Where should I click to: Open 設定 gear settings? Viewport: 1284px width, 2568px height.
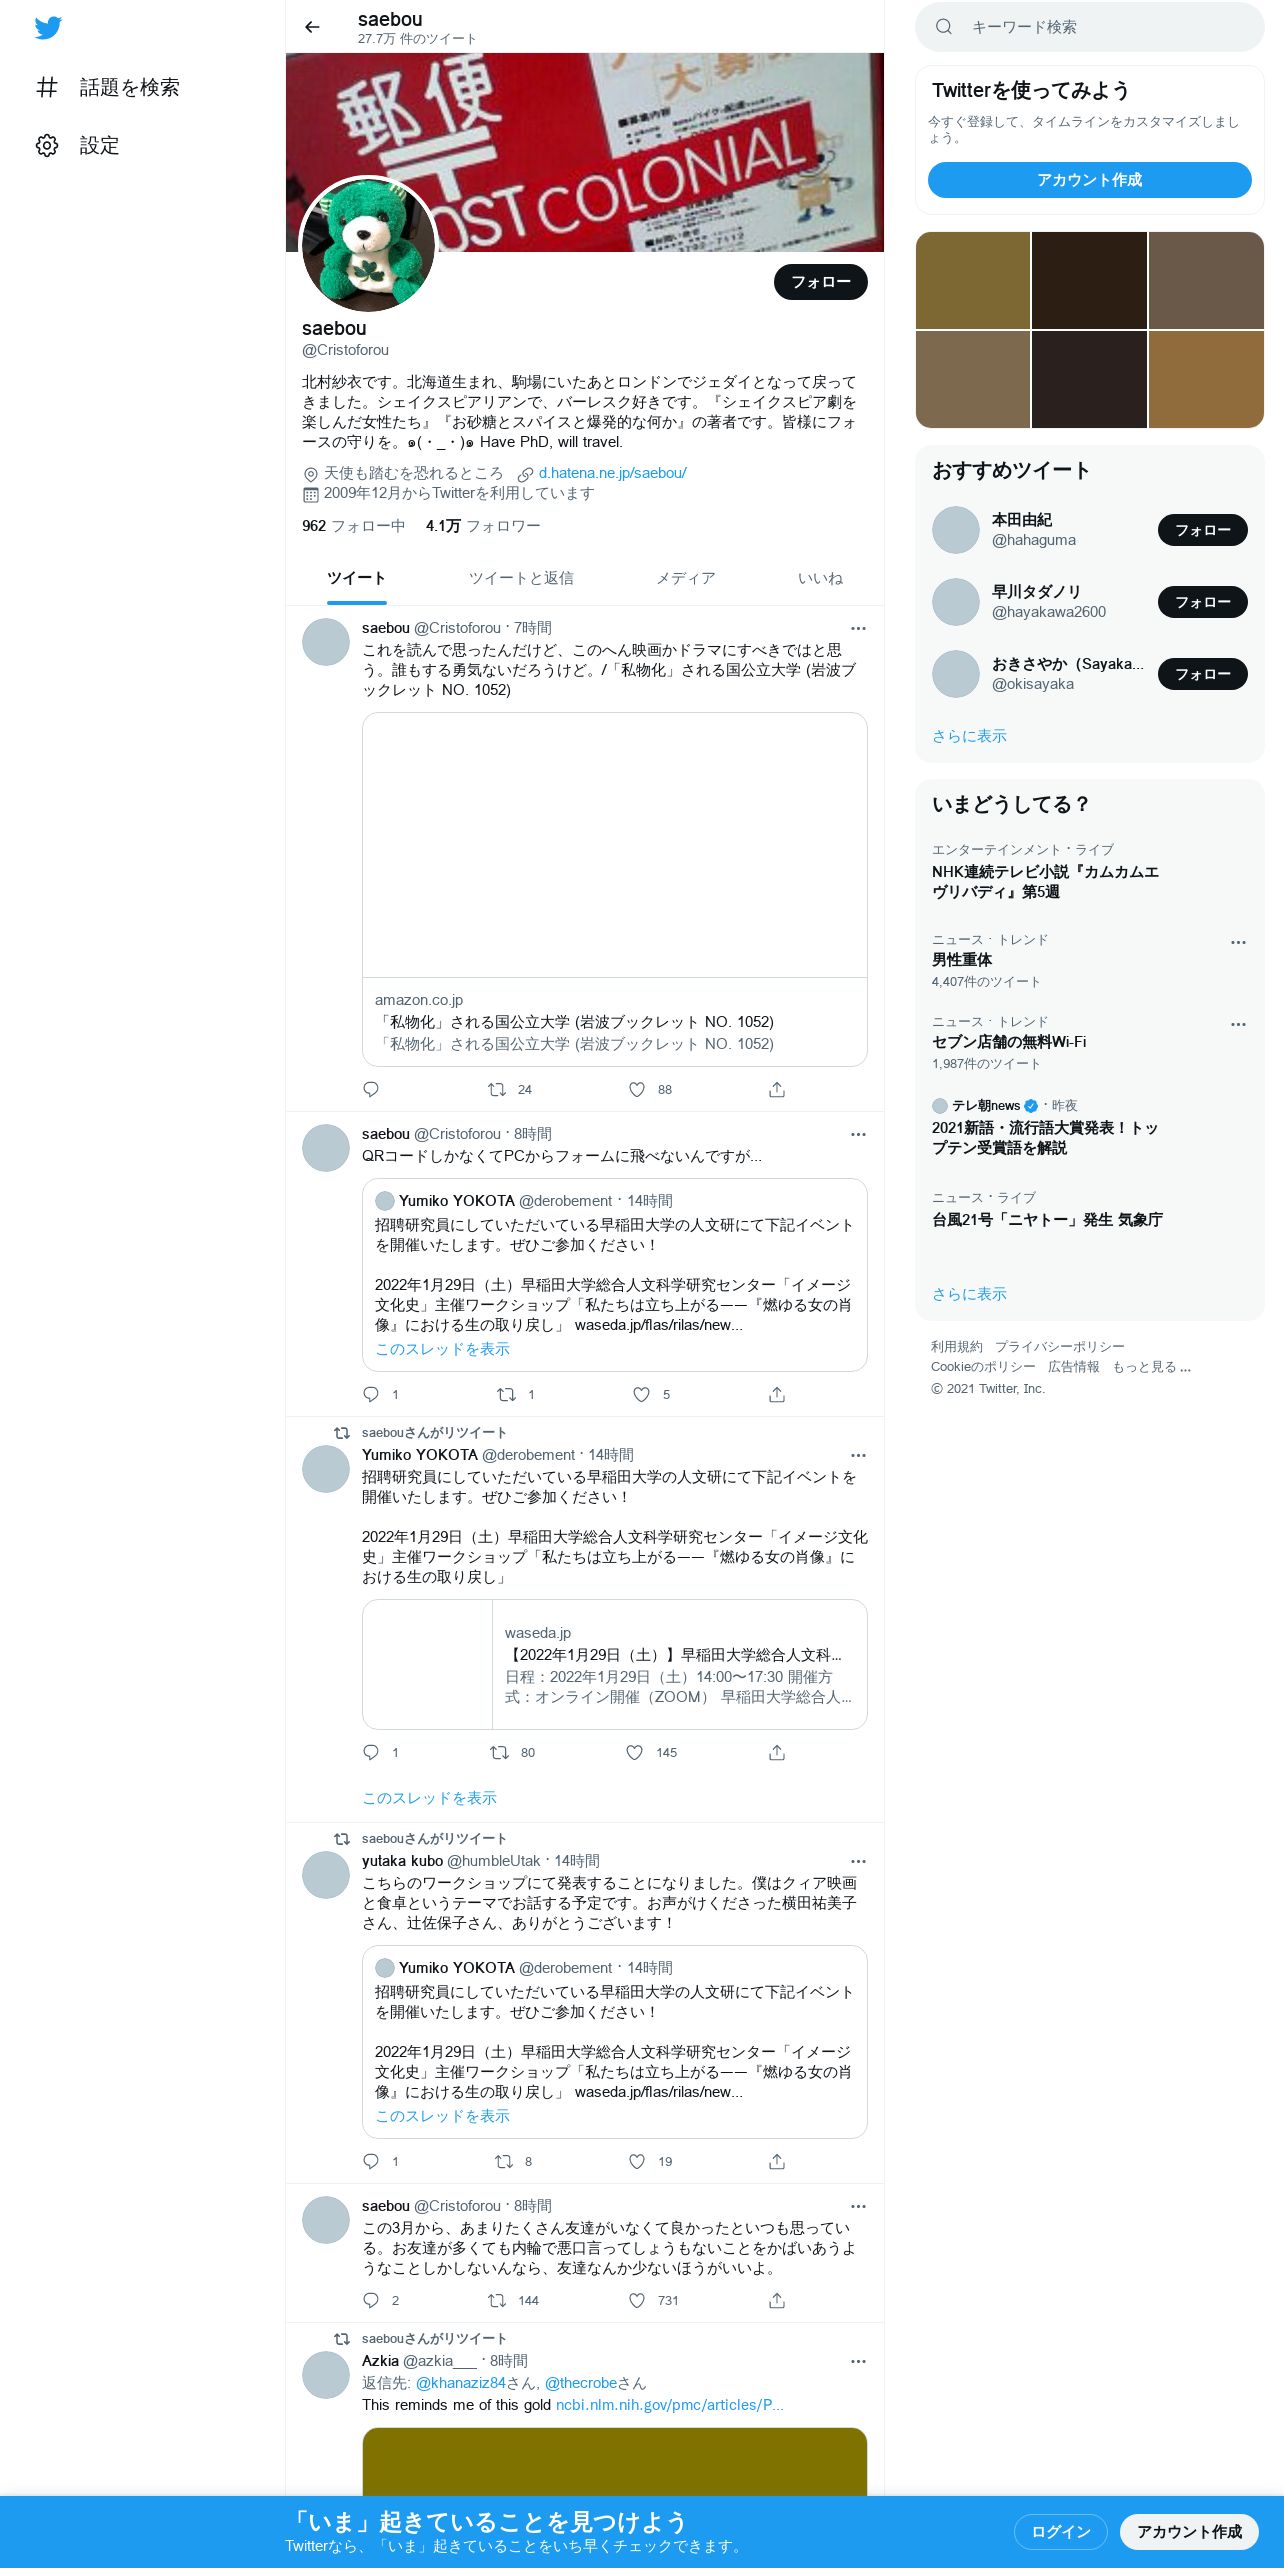click(47, 145)
